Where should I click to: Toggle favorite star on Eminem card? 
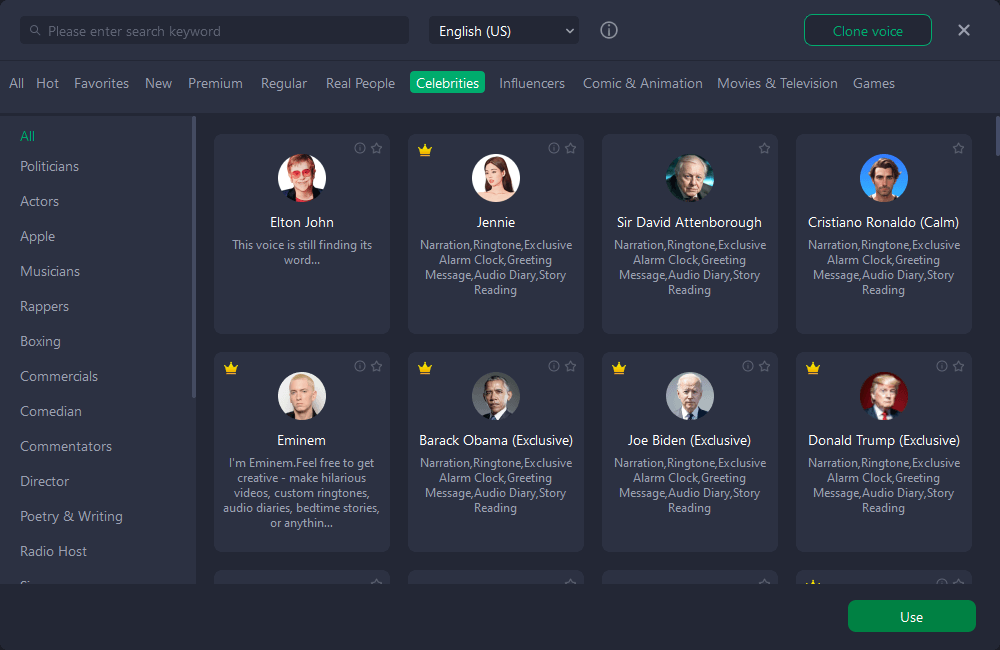[x=376, y=366]
